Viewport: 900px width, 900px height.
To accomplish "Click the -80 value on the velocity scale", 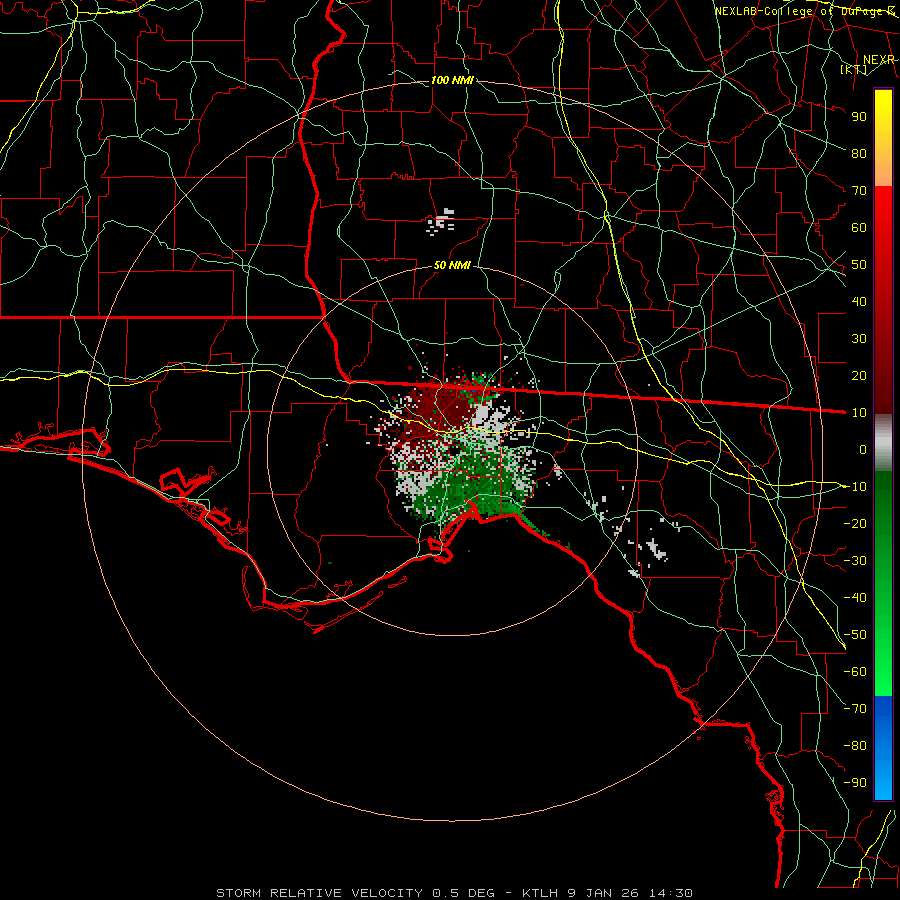I will coord(855,746).
